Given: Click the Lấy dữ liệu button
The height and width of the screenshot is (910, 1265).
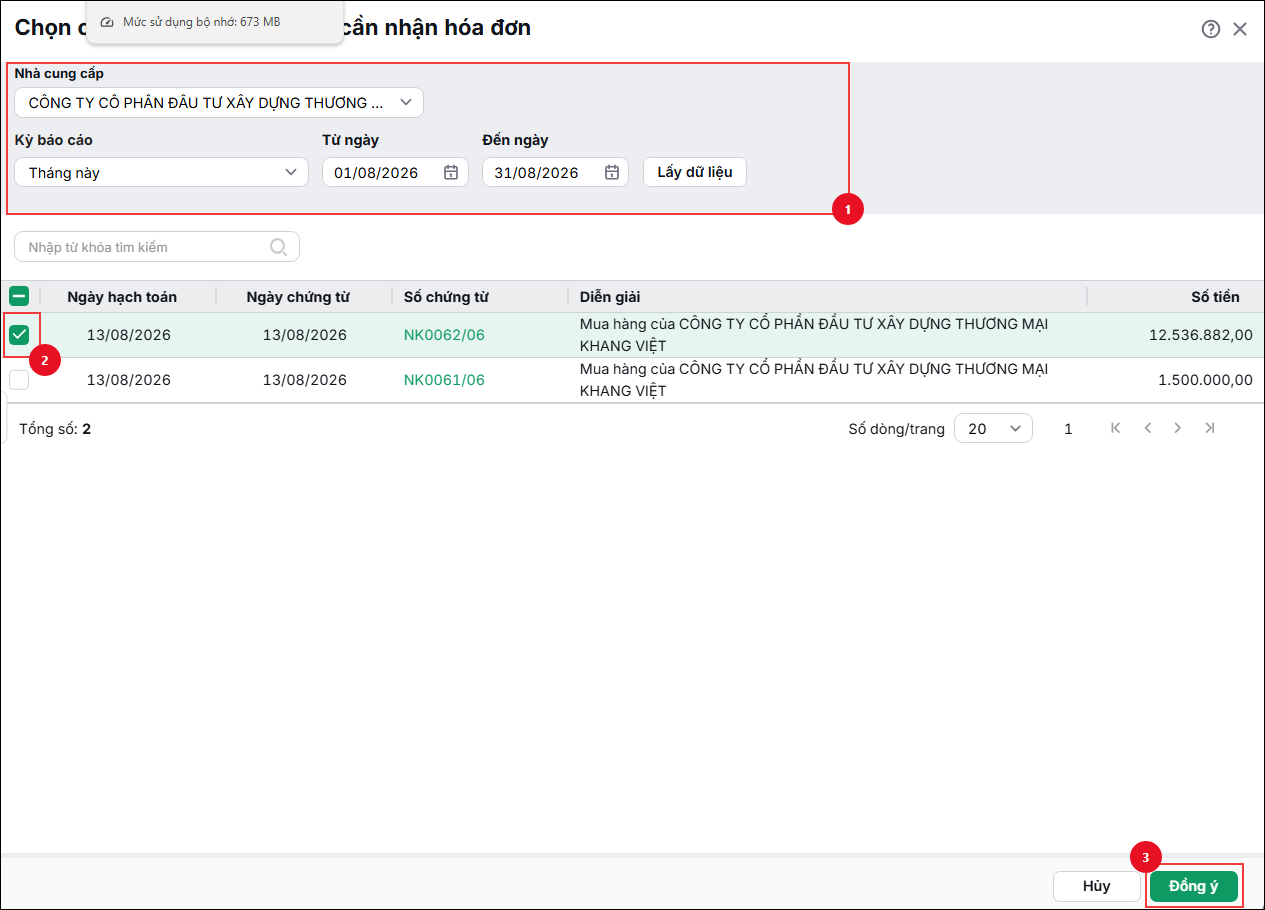Looking at the screenshot, I should (x=695, y=172).
